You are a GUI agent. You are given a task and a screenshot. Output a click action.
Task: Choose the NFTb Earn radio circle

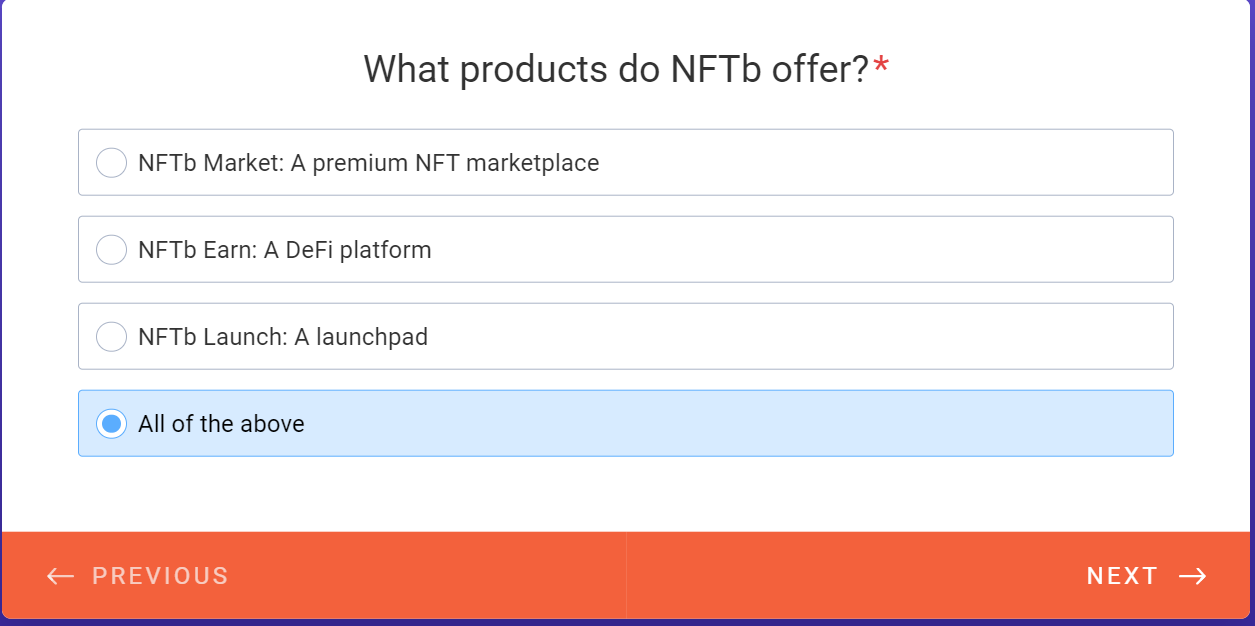point(111,250)
